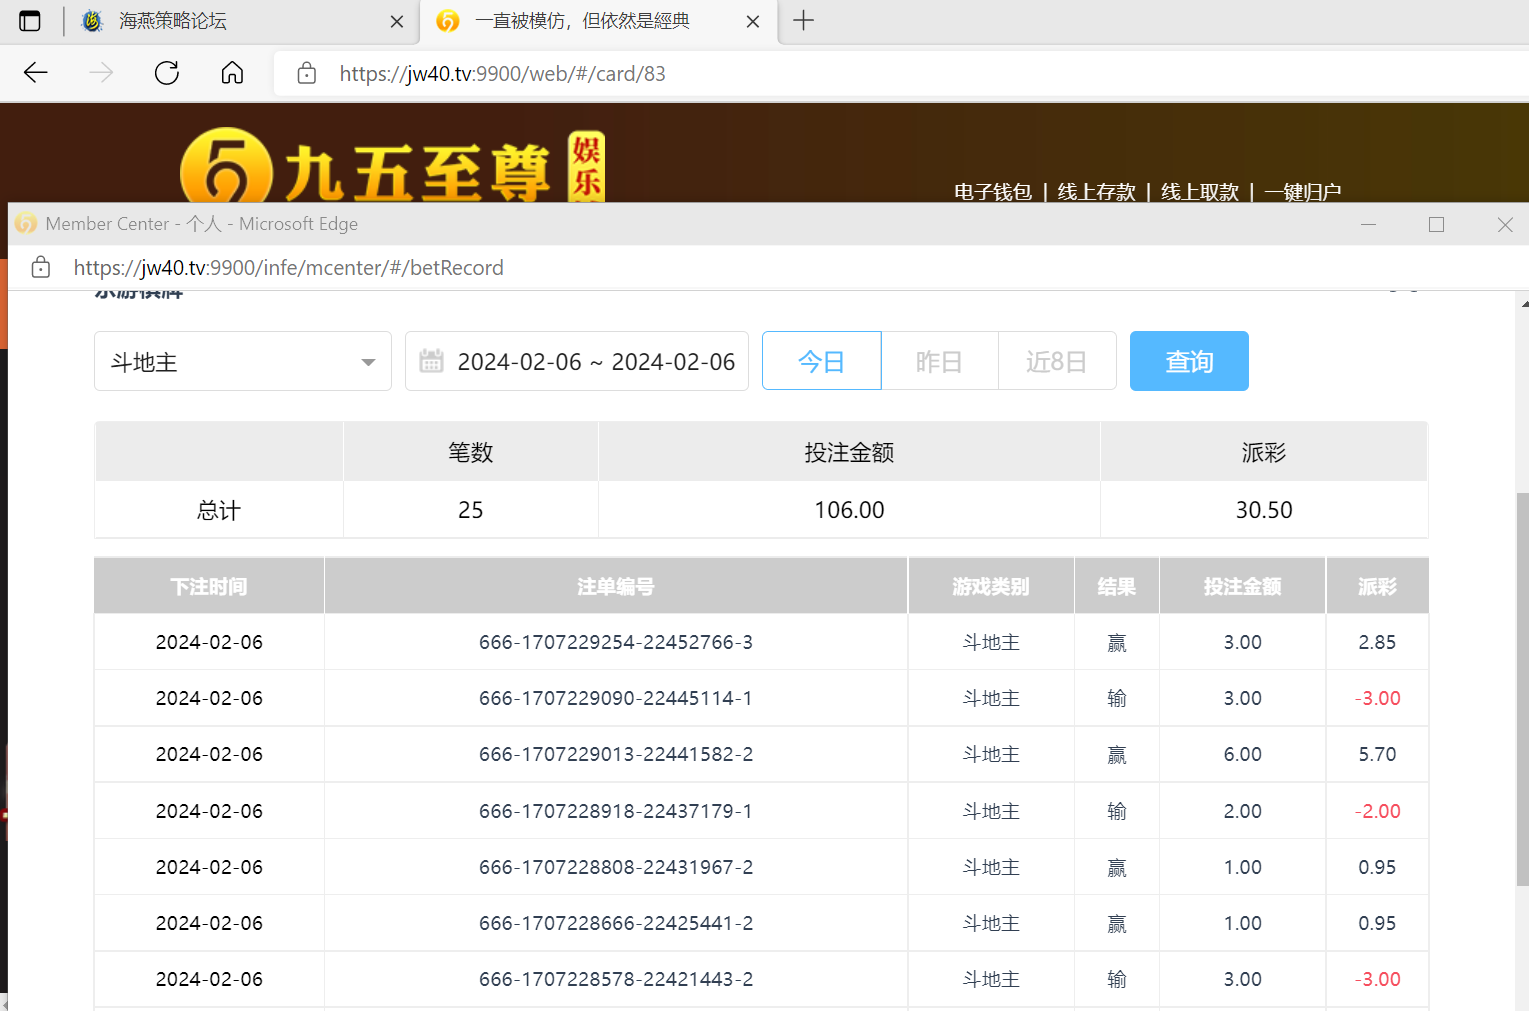Select the 昨日 date filter

click(939, 361)
